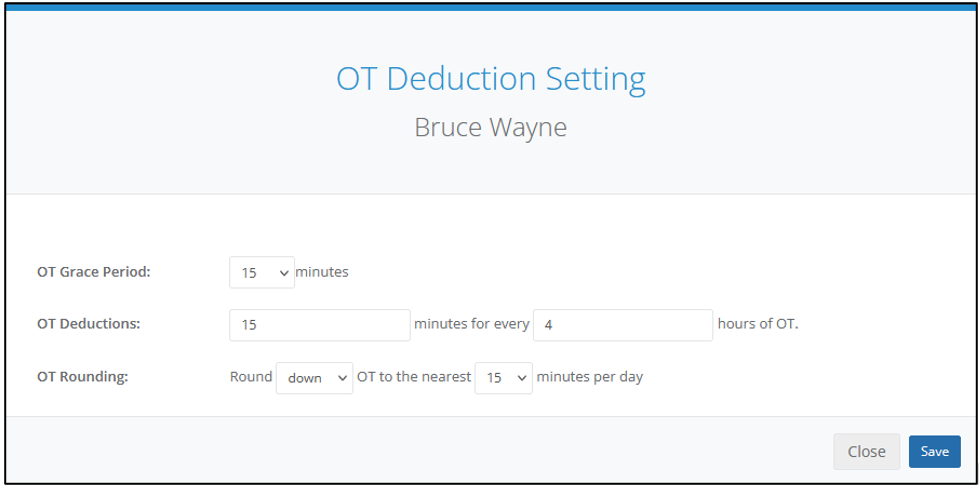Click 'minutes' text beside Grace Period dropdown
Screen dimensions: 980x486
coord(322,272)
